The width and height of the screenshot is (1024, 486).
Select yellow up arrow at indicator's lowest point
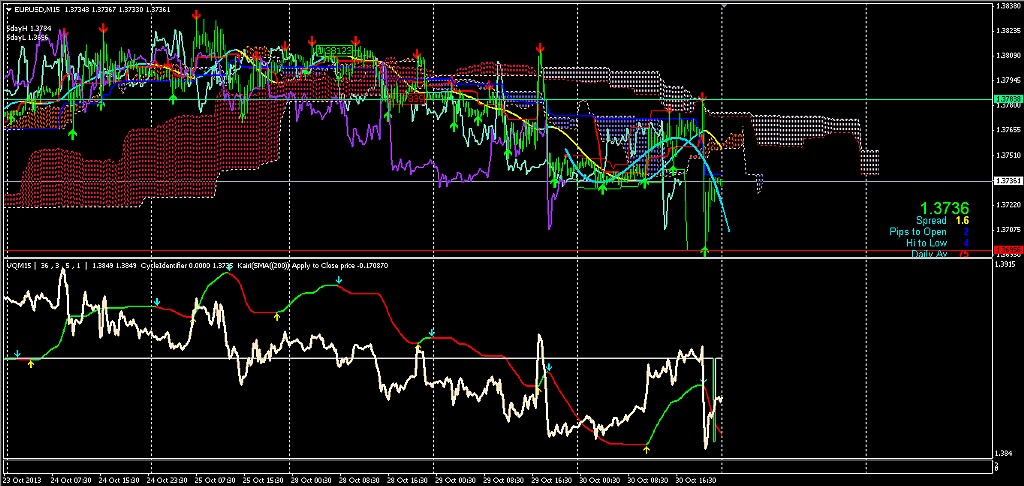click(647, 449)
